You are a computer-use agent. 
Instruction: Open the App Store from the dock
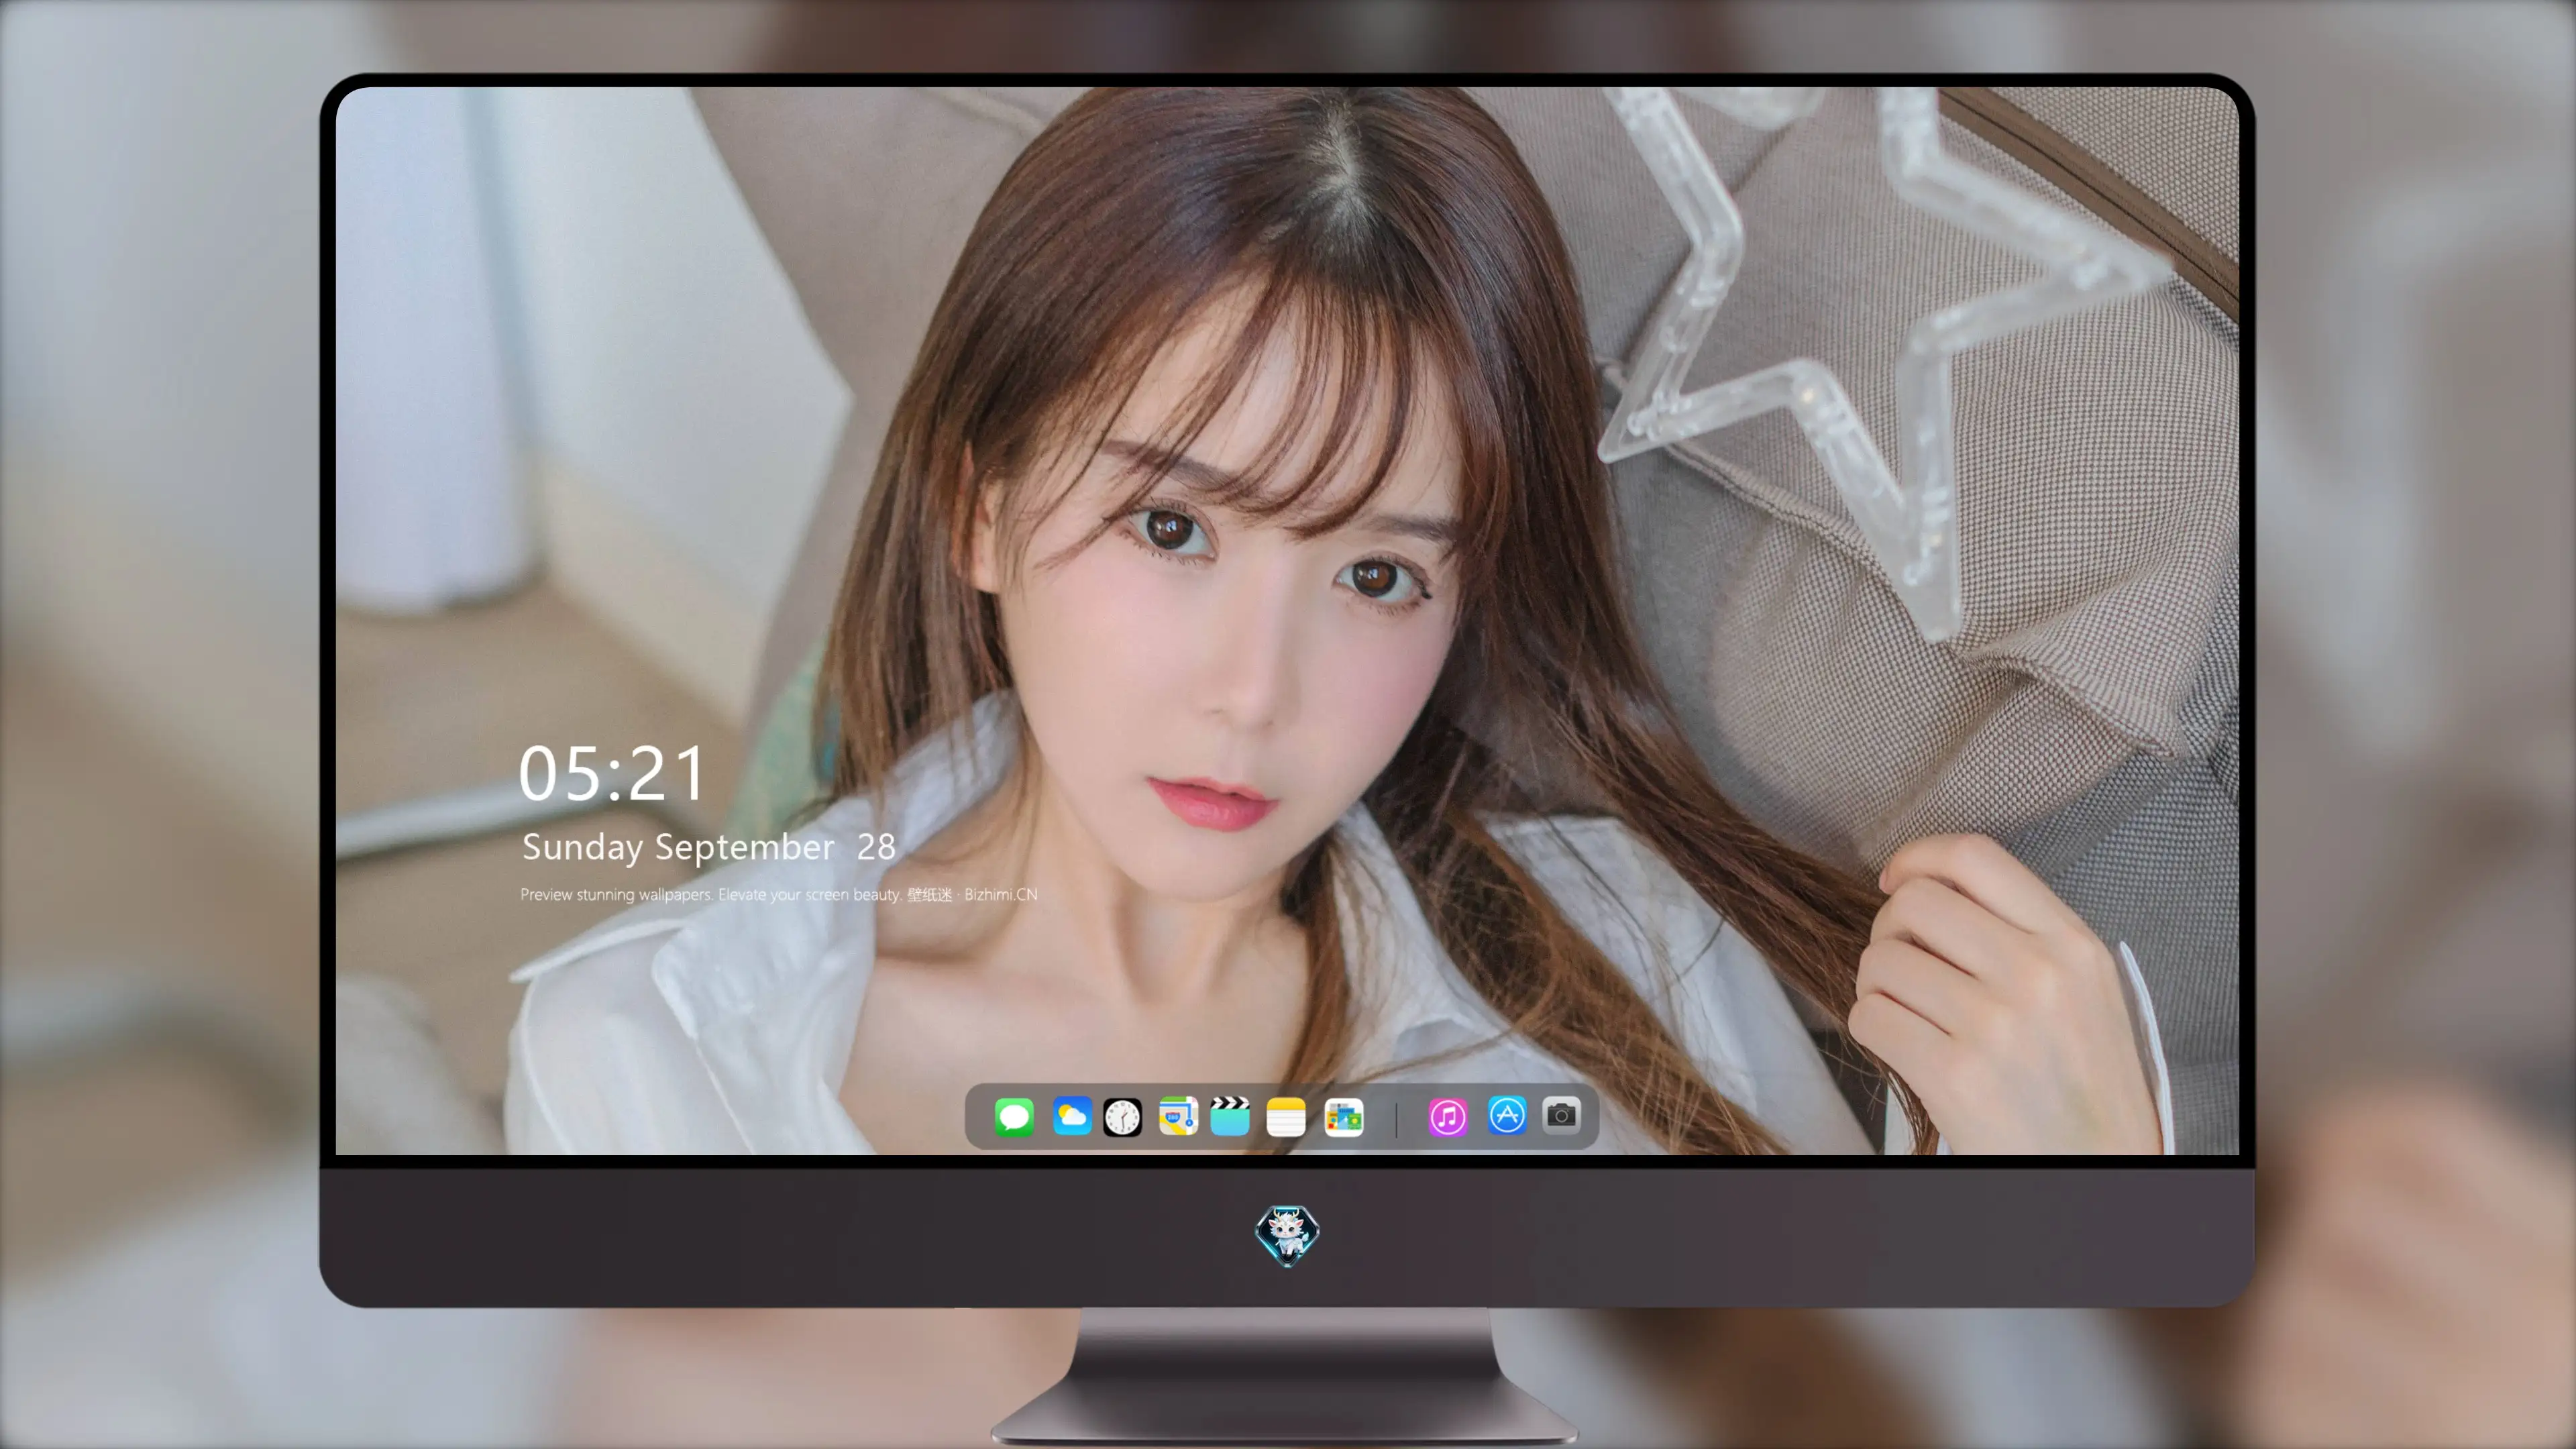point(1507,1115)
